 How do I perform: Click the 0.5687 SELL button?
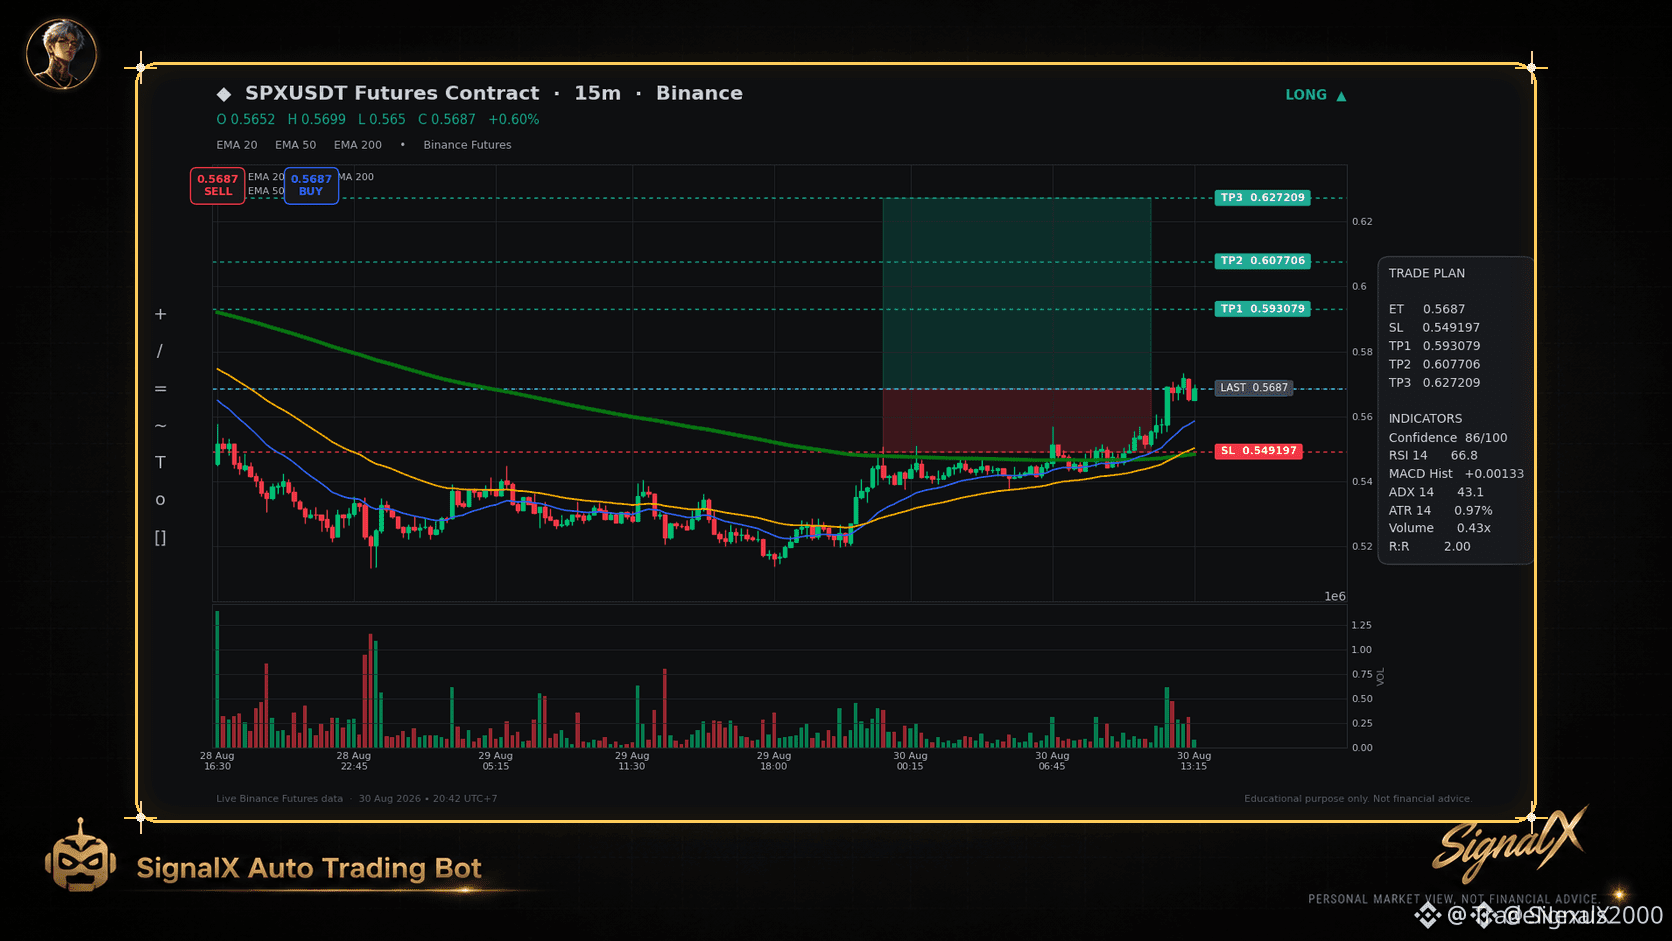[218, 185]
